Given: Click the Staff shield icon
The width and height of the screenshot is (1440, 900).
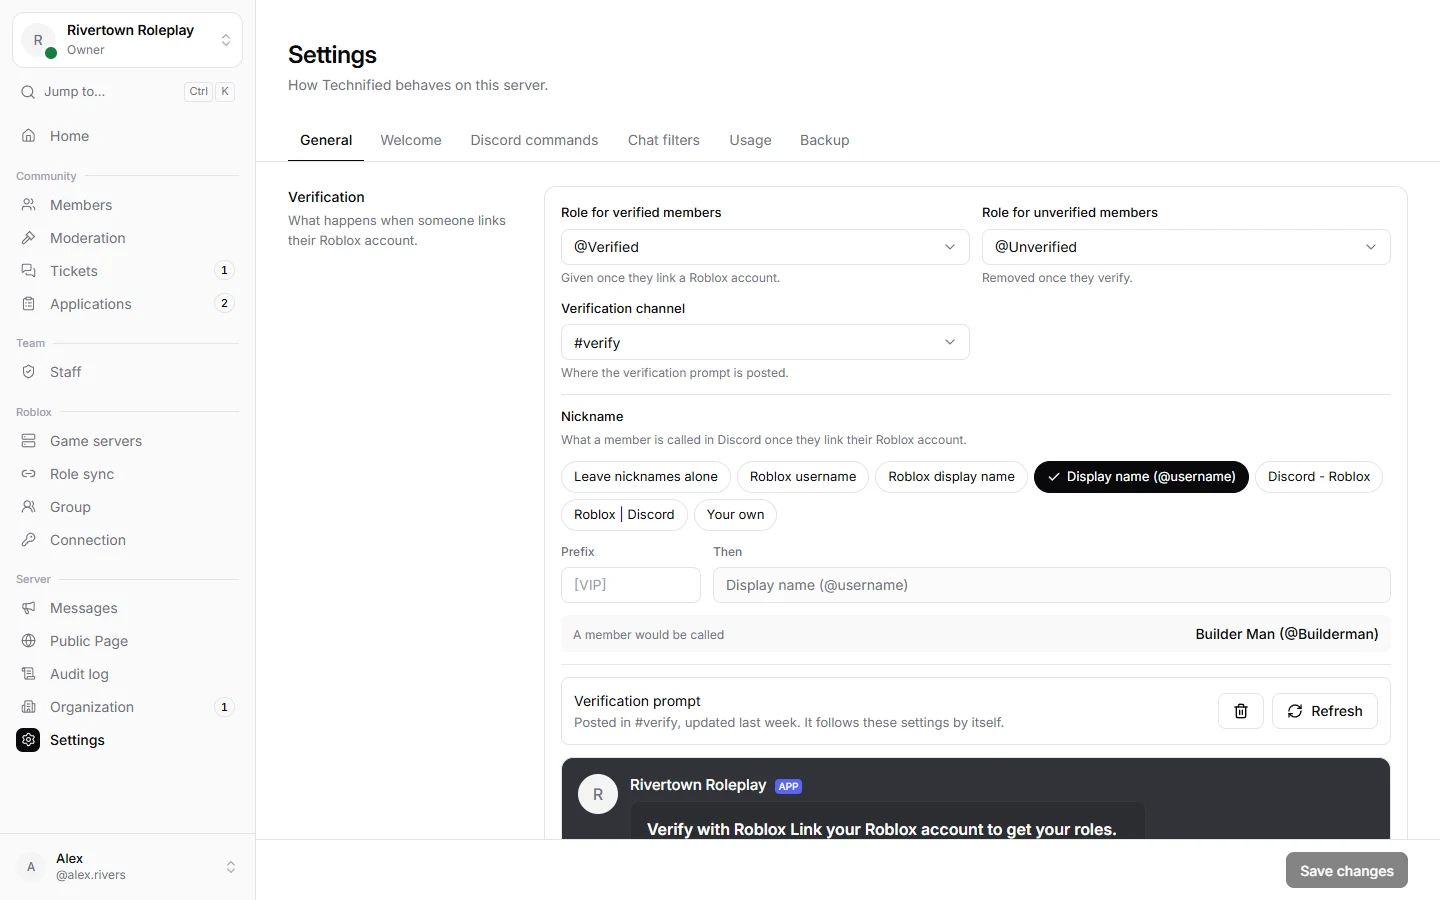Looking at the screenshot, I should pyautogui.click(x=29, y=372).
